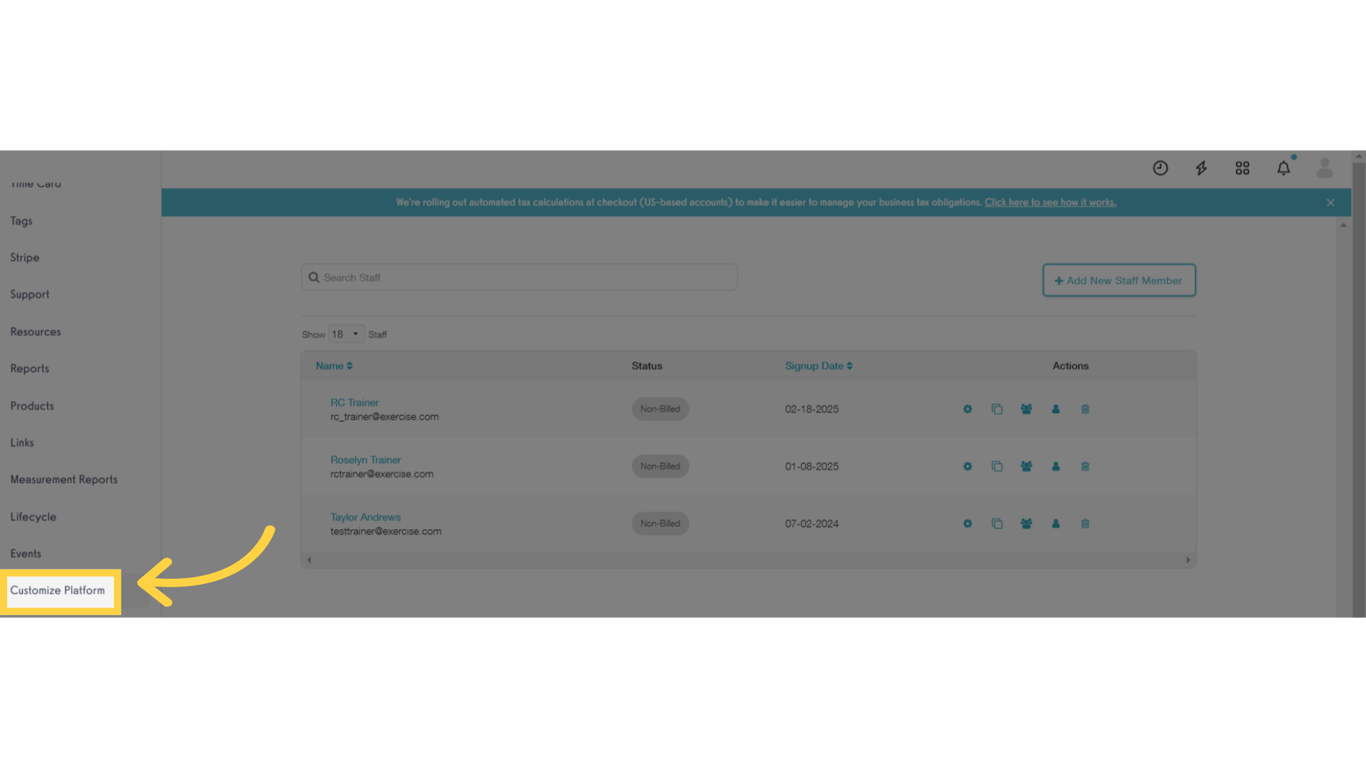Open the apps grid icon in the header
The width and height of the screenshot is (1366, 768).
point(1242,168)
